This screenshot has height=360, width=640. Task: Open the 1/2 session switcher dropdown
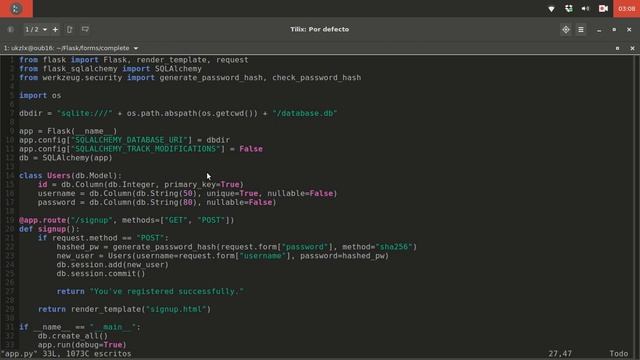36,29
